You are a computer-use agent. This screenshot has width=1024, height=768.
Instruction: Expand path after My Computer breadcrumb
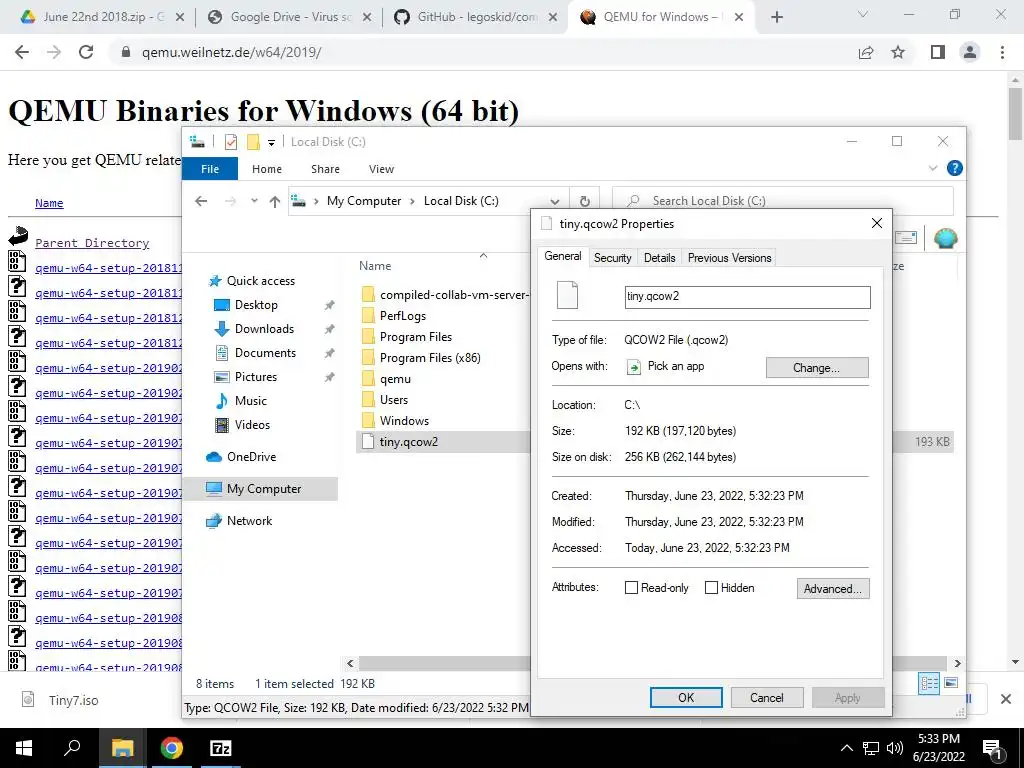412,201
